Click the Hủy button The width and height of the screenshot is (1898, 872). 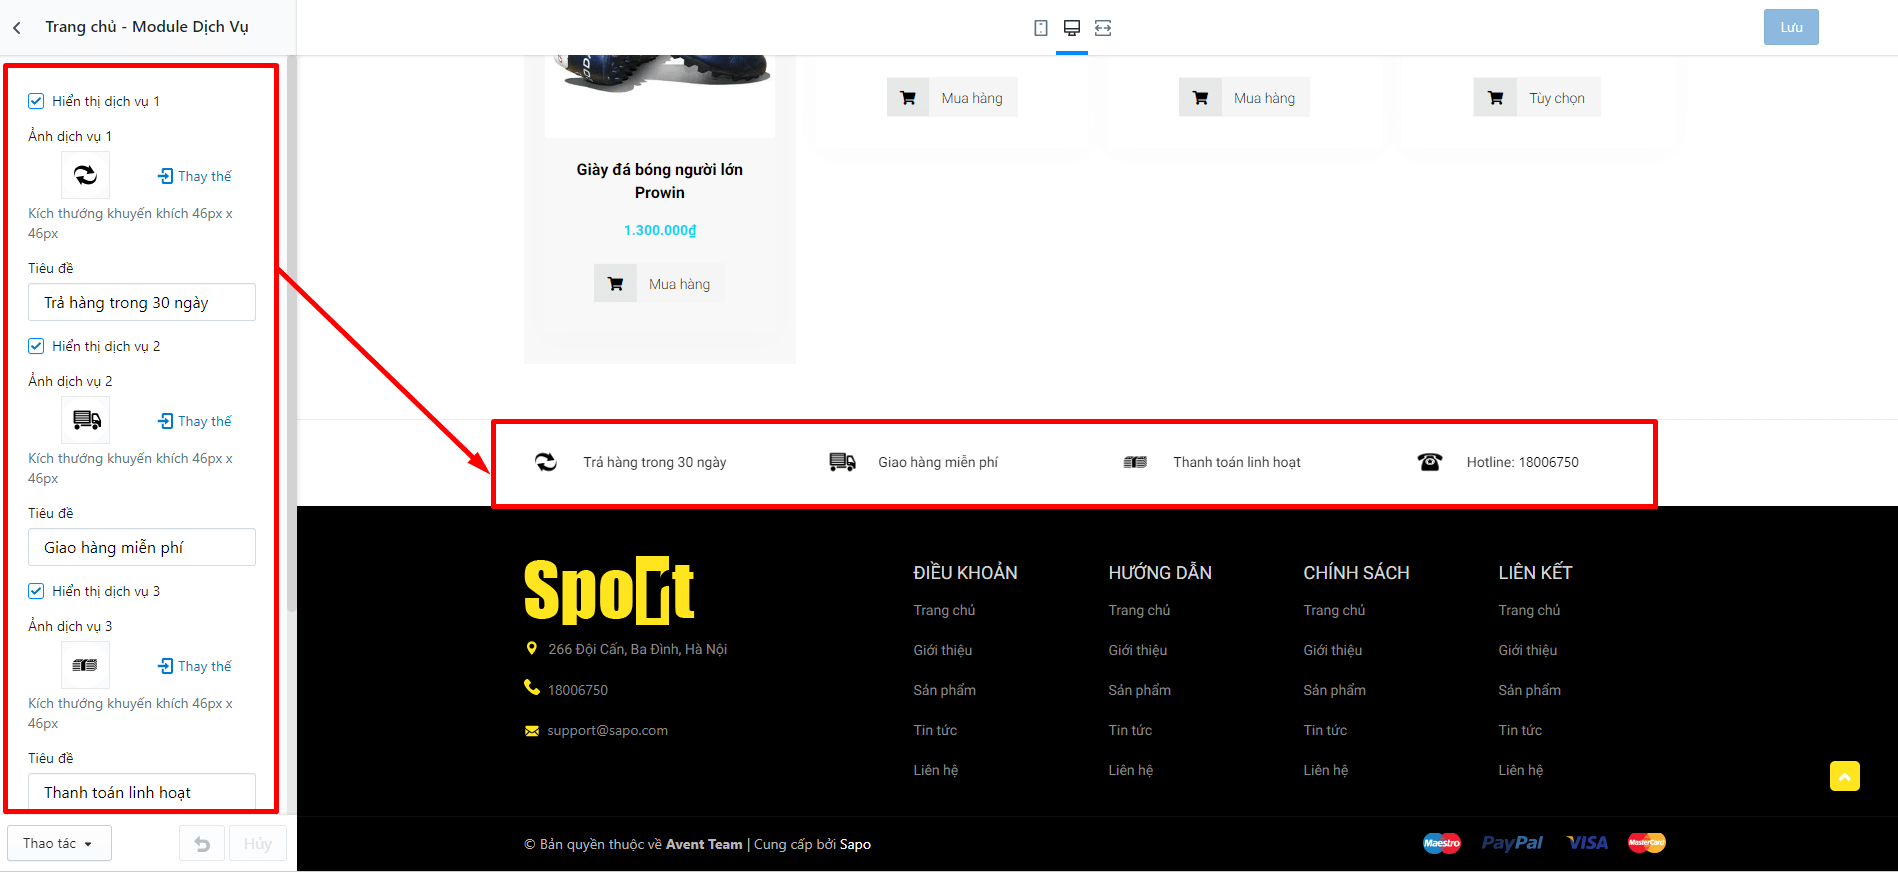[x=258, y=843]
